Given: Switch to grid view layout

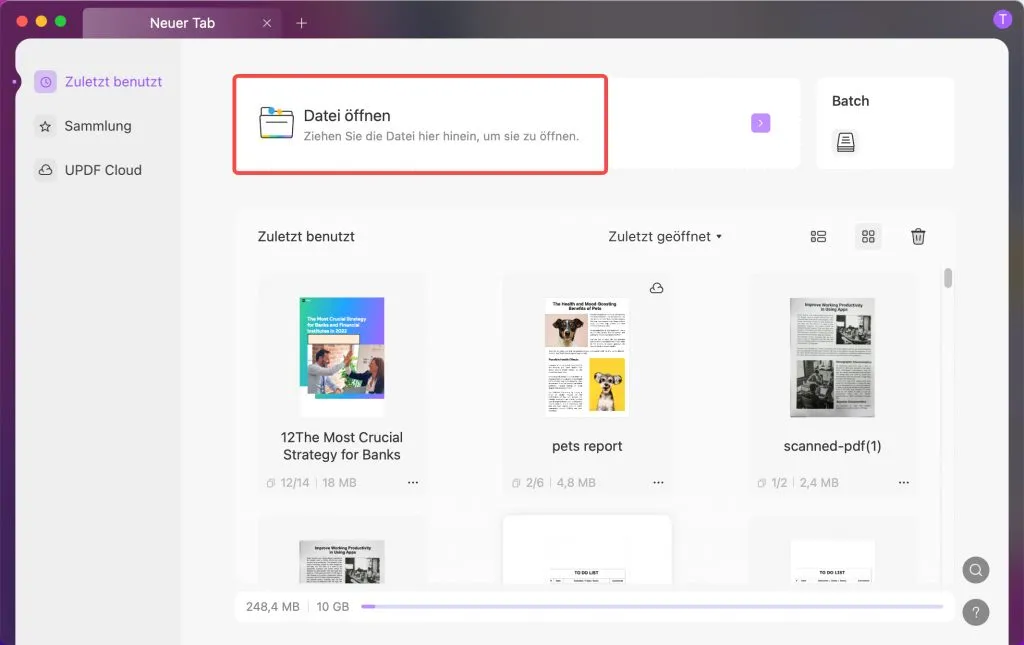Looking at the screenshot, I should [x=868, y=236].
